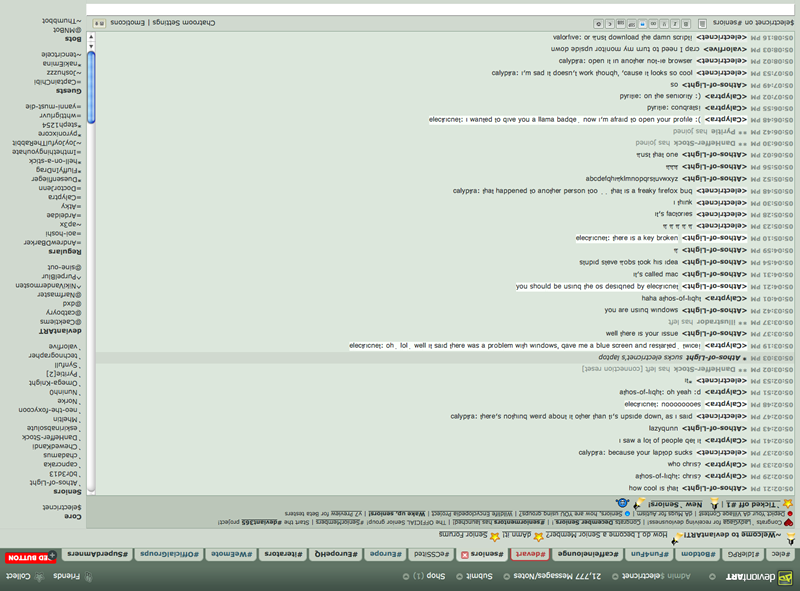This screenshot has width=800, height=591.
Task: Apply subscript with the sub button
Action: (620, 23)
